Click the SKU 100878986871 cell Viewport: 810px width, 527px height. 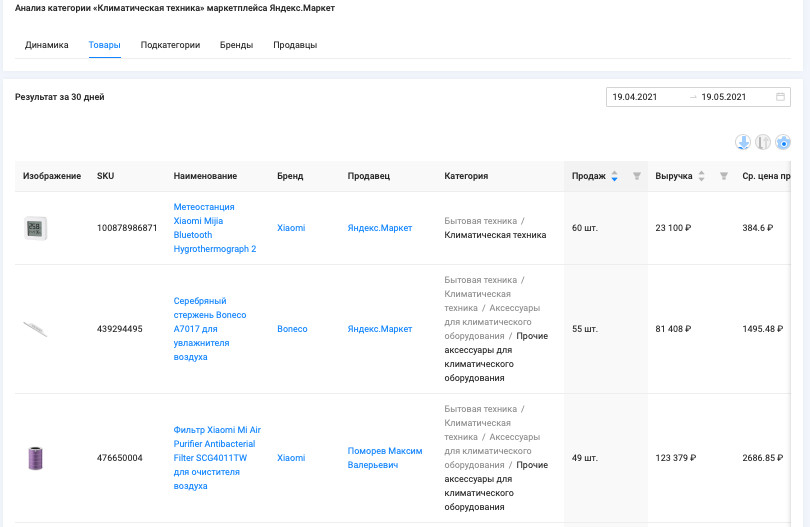(127, 228)
